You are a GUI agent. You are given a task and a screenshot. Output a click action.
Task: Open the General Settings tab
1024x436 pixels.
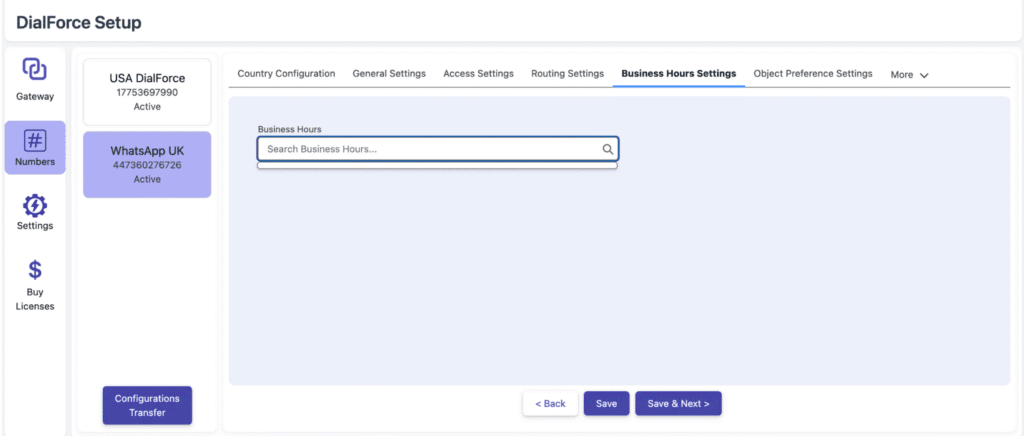[x=389, y=74]
